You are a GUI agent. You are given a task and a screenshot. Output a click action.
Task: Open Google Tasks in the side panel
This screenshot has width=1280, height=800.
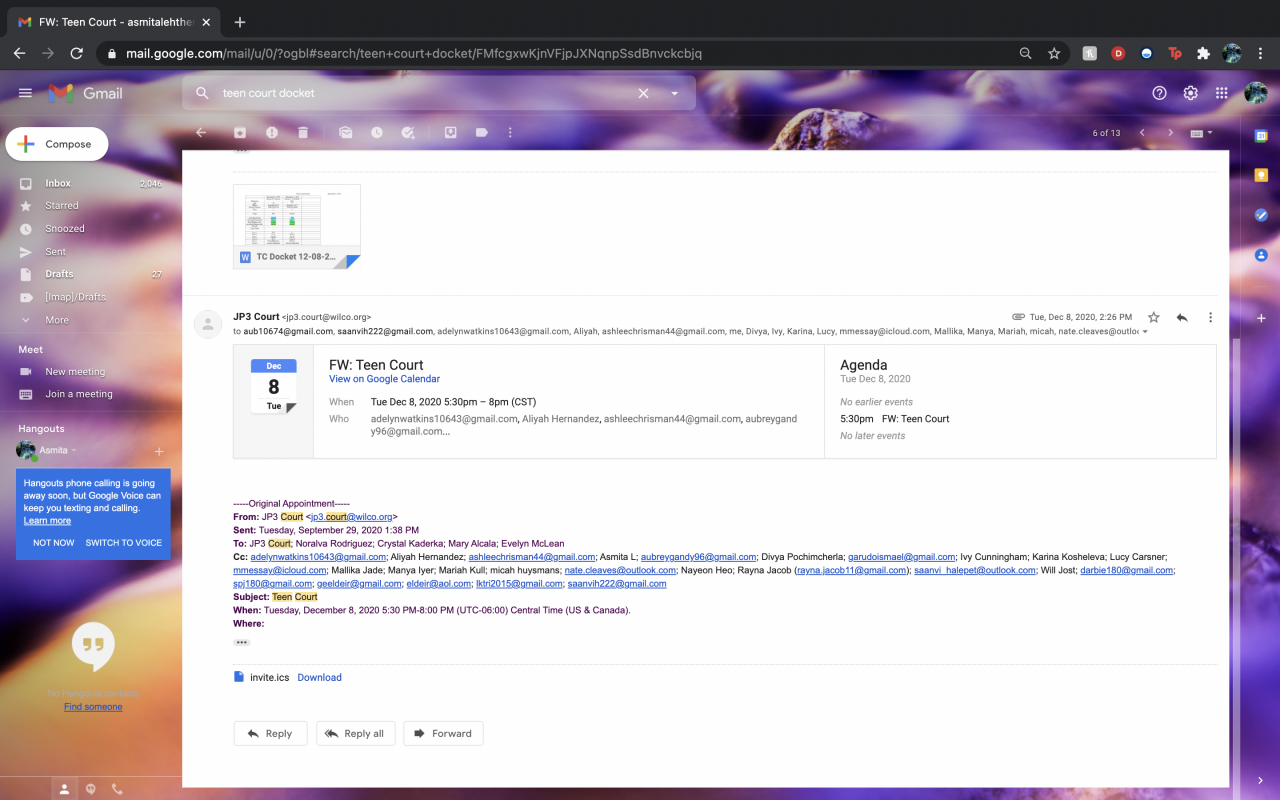tap(1261, 215)
